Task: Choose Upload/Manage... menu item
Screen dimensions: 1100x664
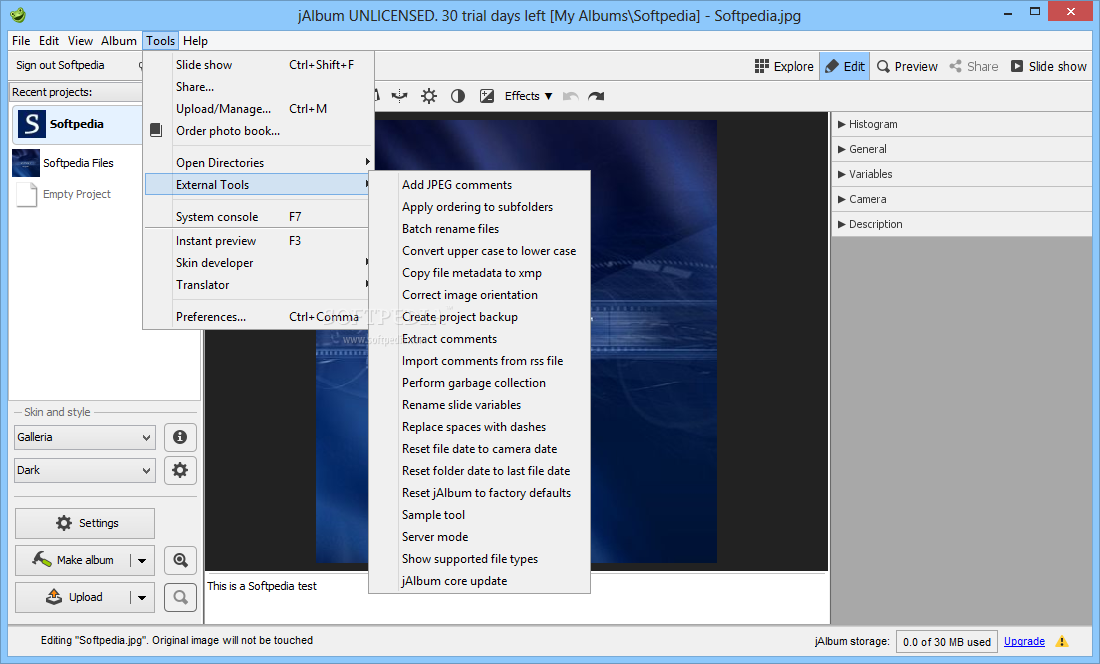Action: pos(258,109)
